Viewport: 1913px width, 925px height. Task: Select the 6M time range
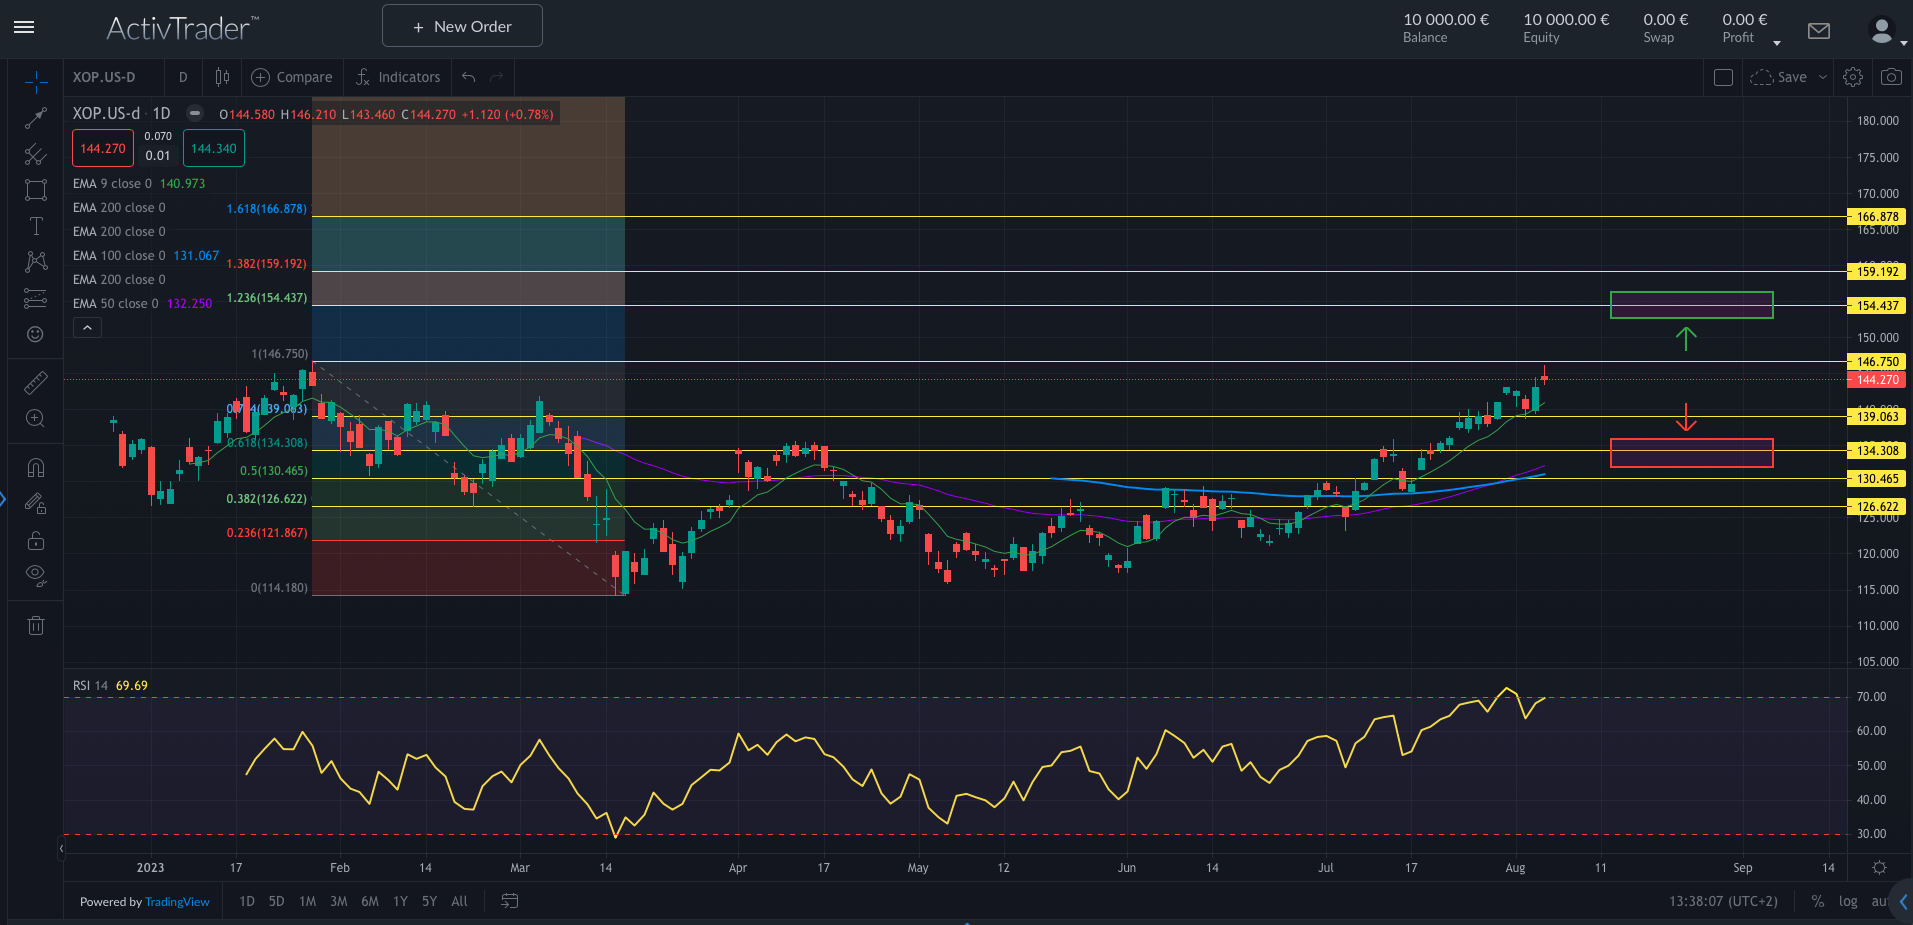tap(369, 901)
